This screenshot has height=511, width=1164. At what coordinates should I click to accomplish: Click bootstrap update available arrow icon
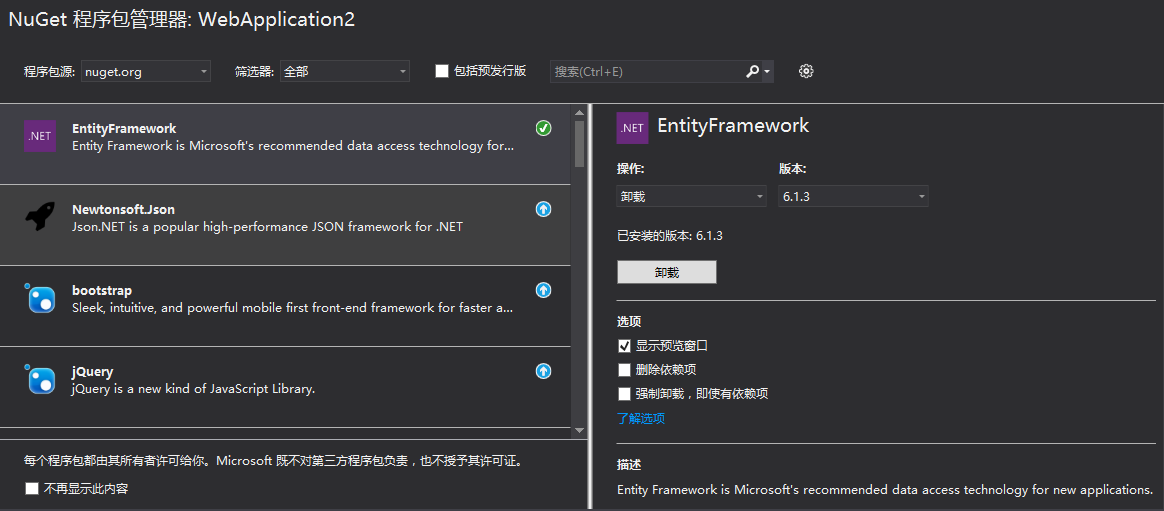coord(543,290)
